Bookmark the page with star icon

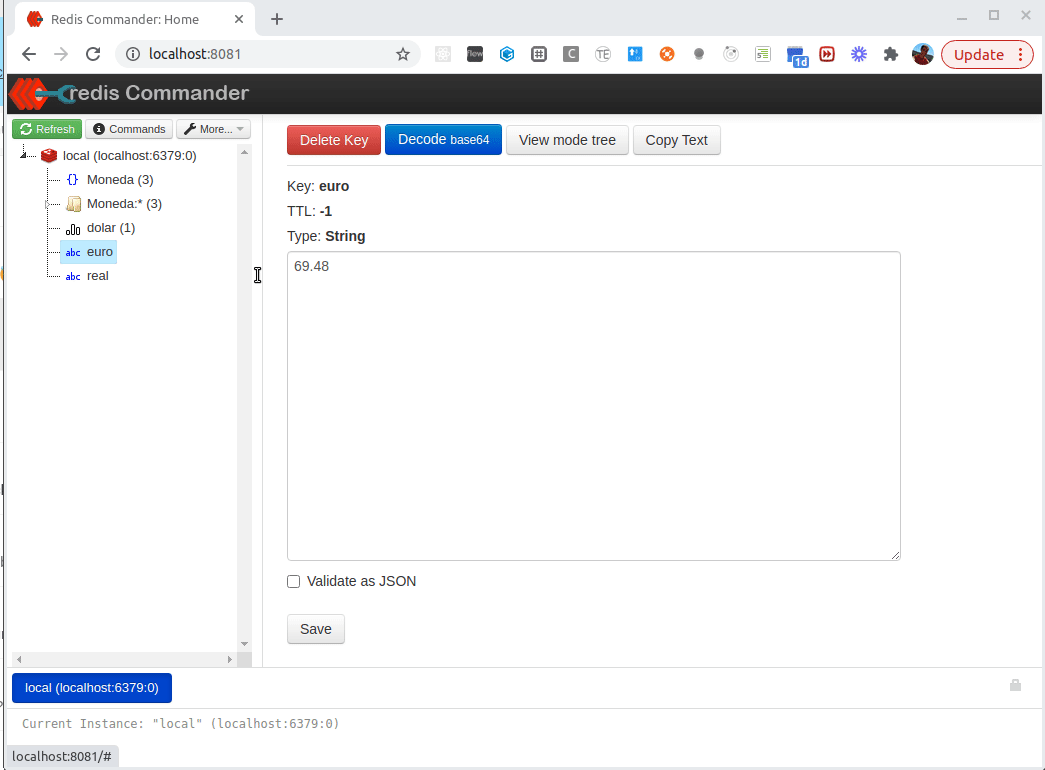pos(403,54)
